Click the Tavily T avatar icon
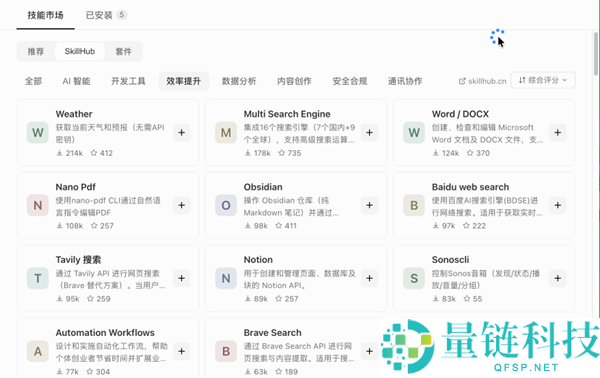The image size is (600, 378). click(x=38, y=278)
